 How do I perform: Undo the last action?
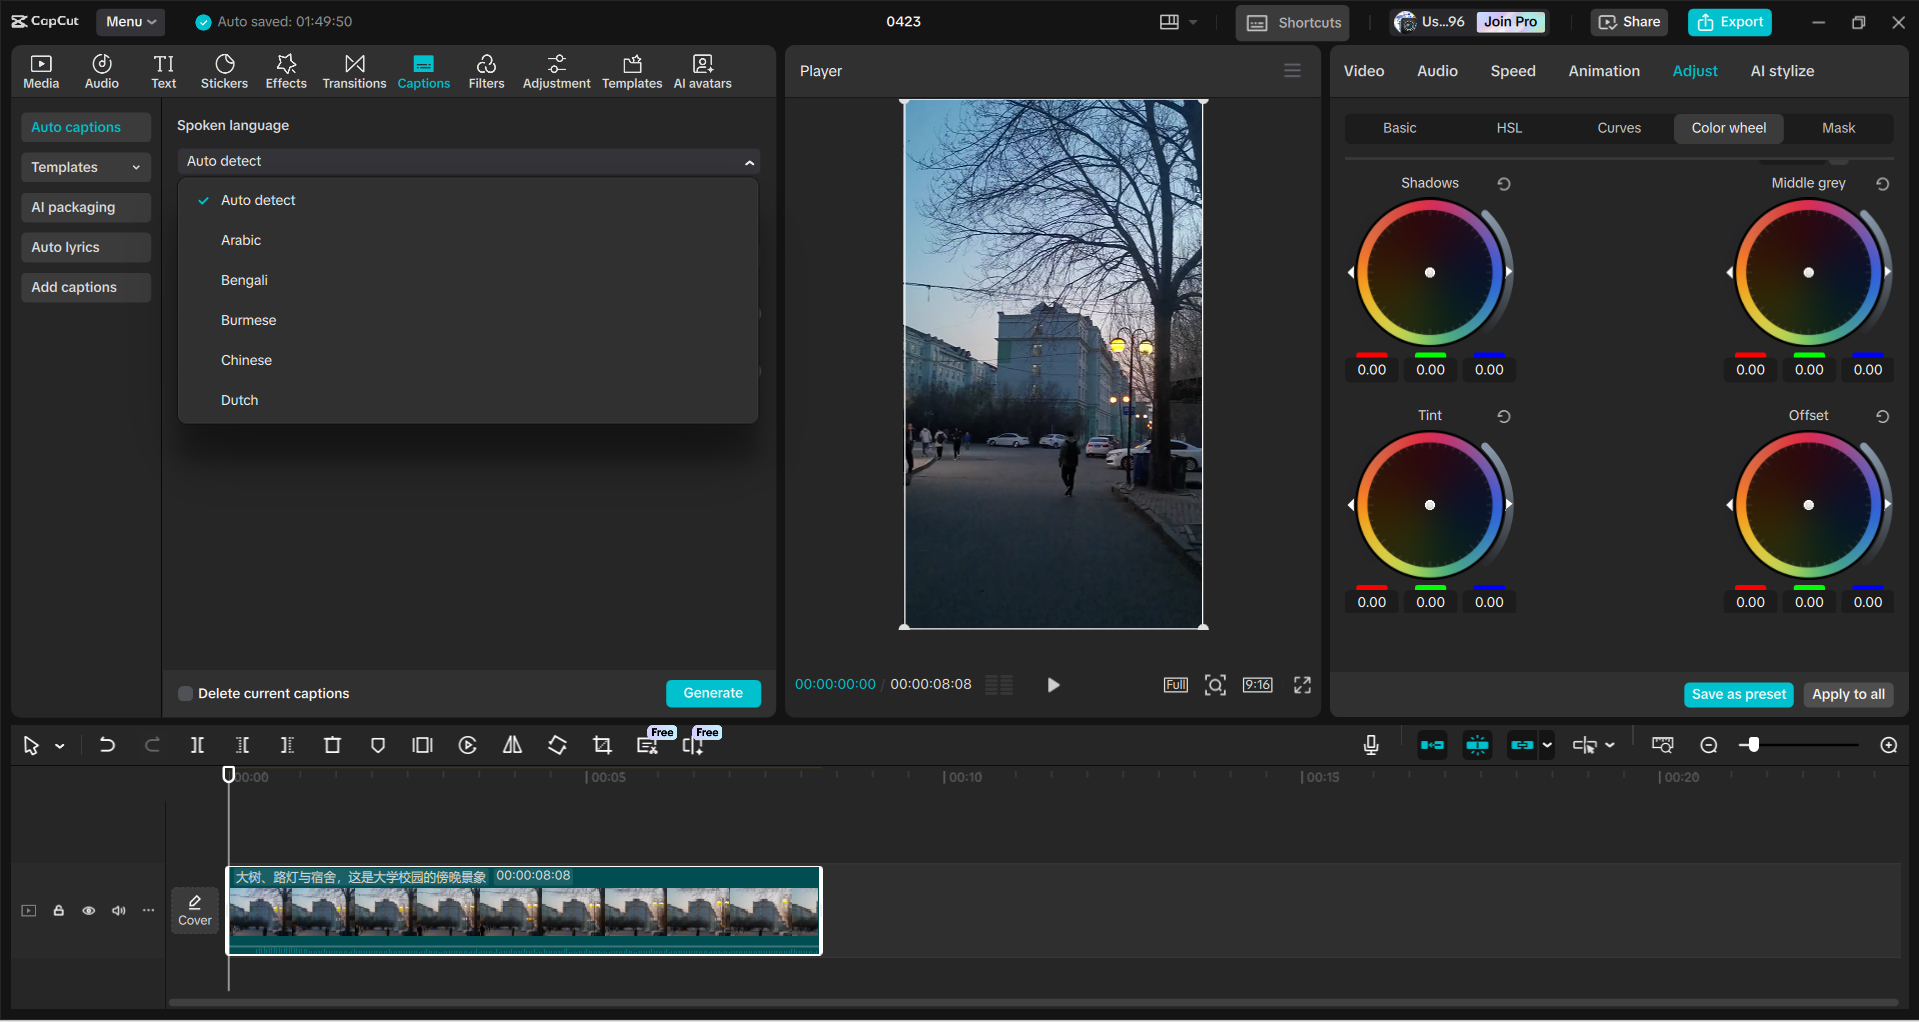107,745
